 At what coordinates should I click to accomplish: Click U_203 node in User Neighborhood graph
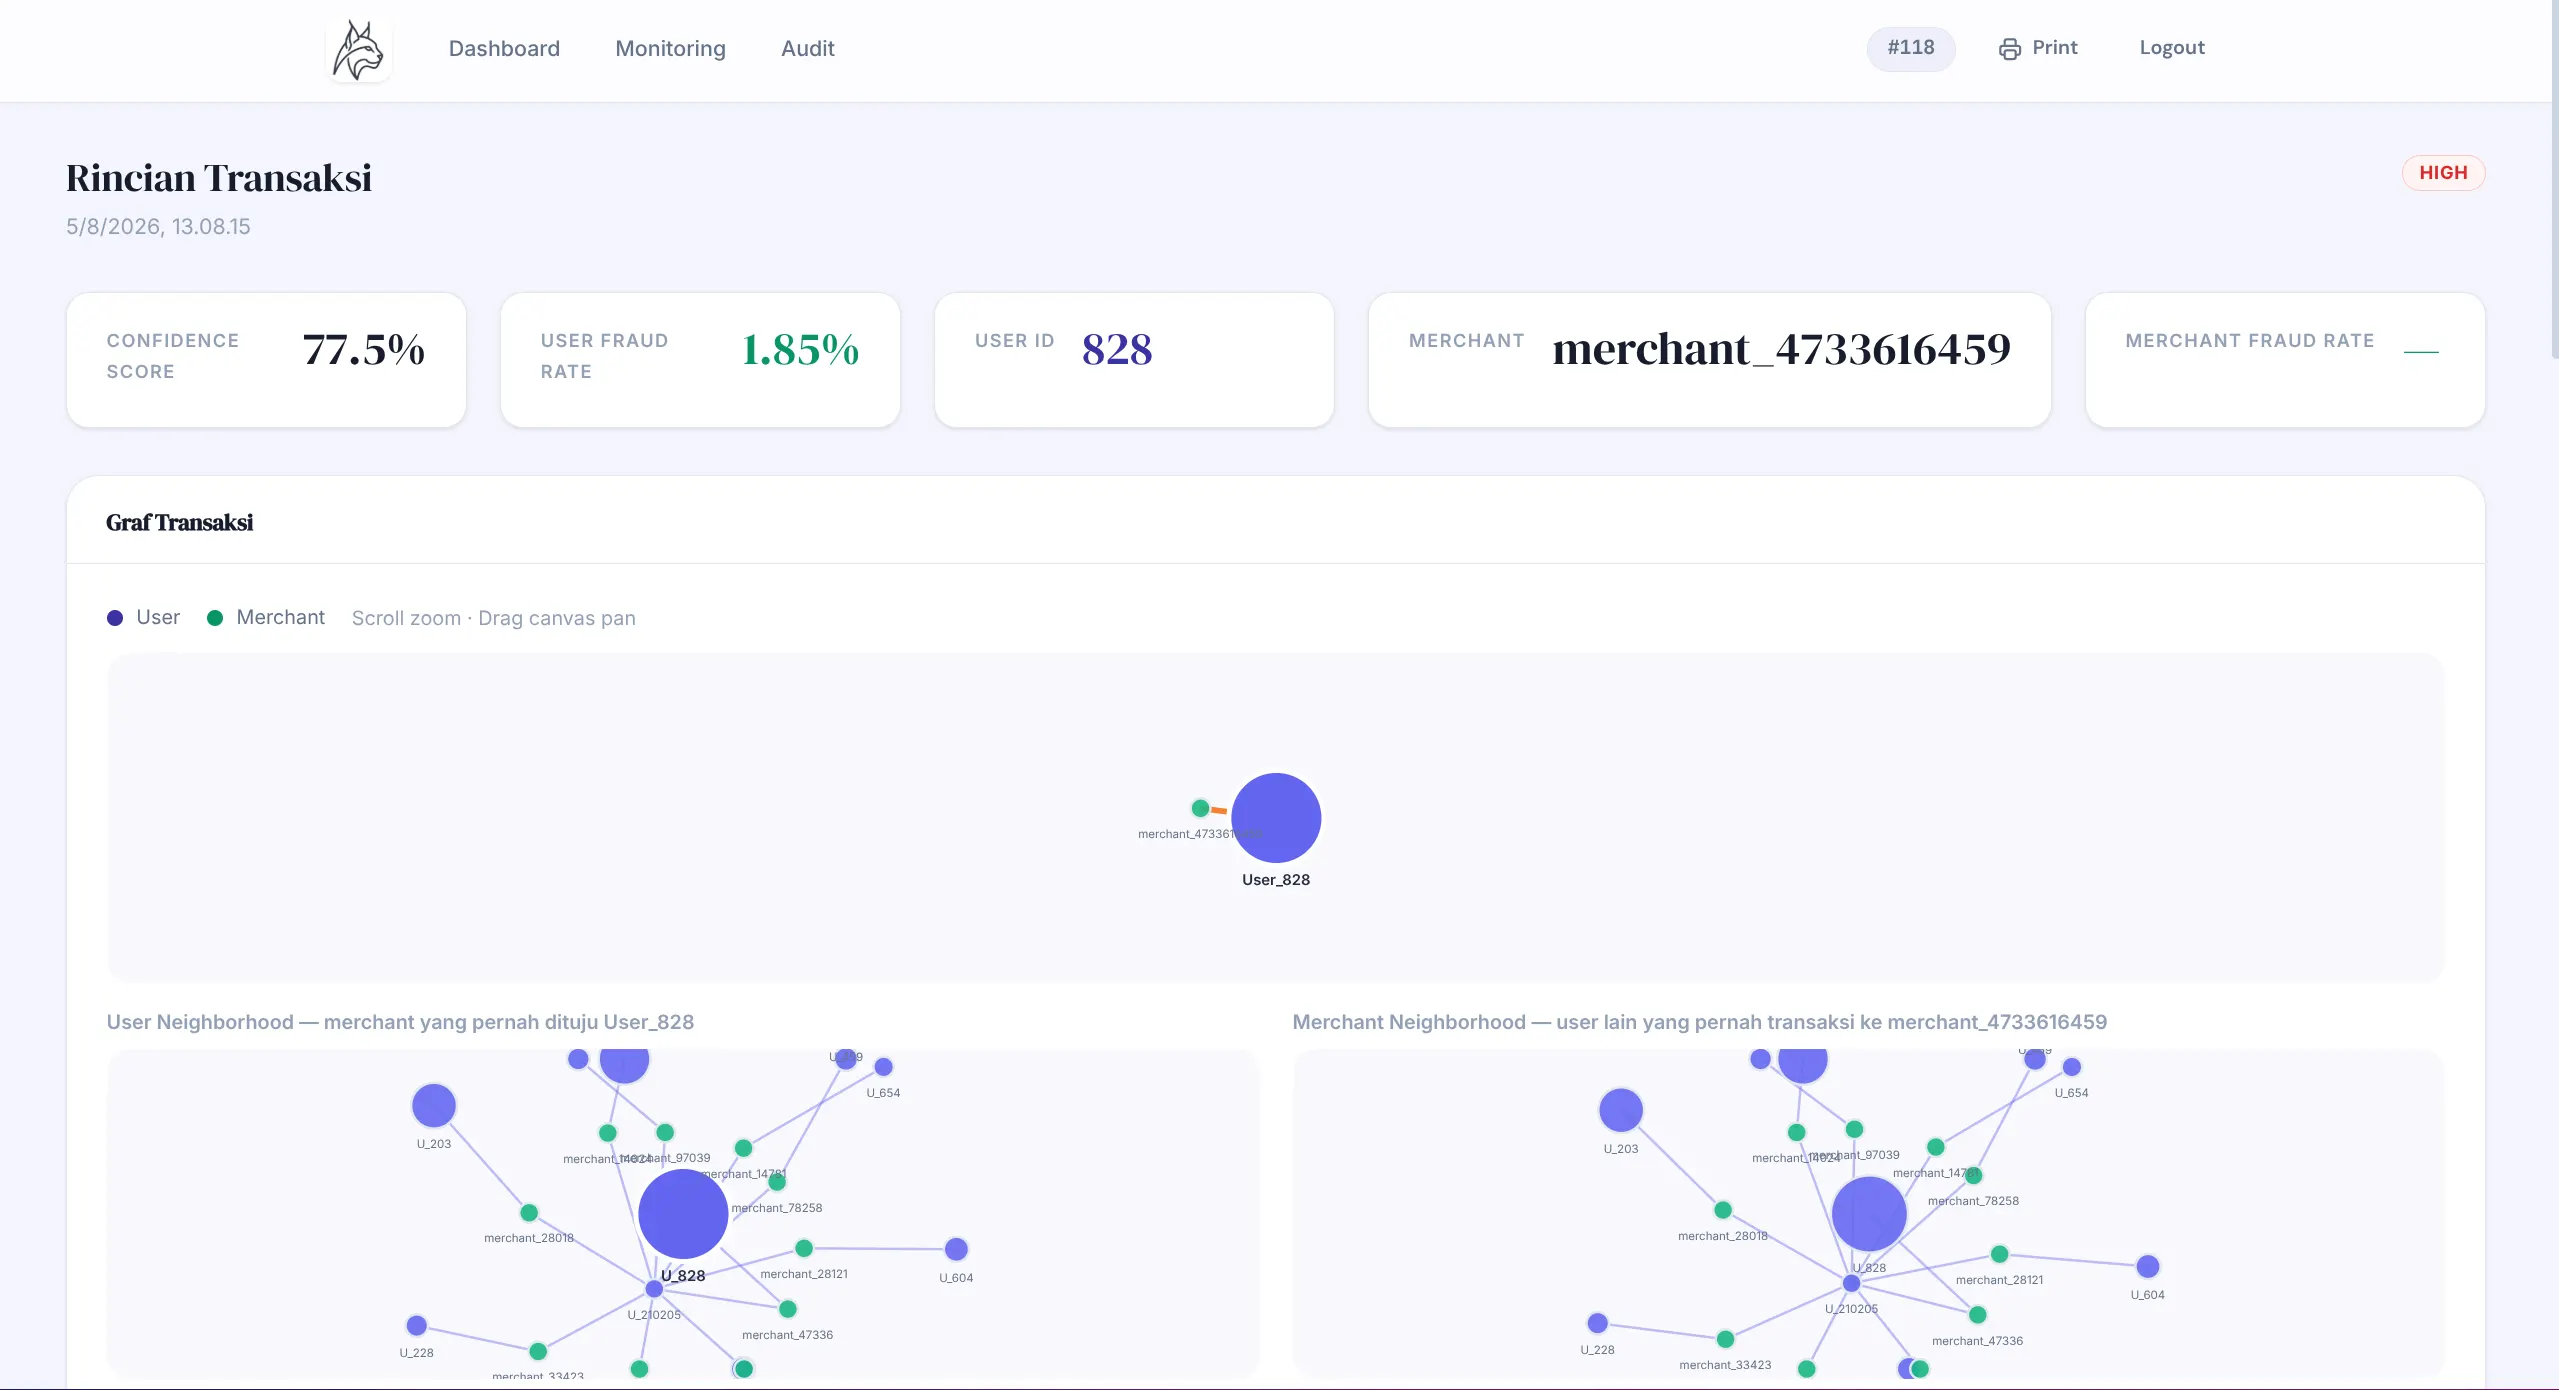(433, 1105)
